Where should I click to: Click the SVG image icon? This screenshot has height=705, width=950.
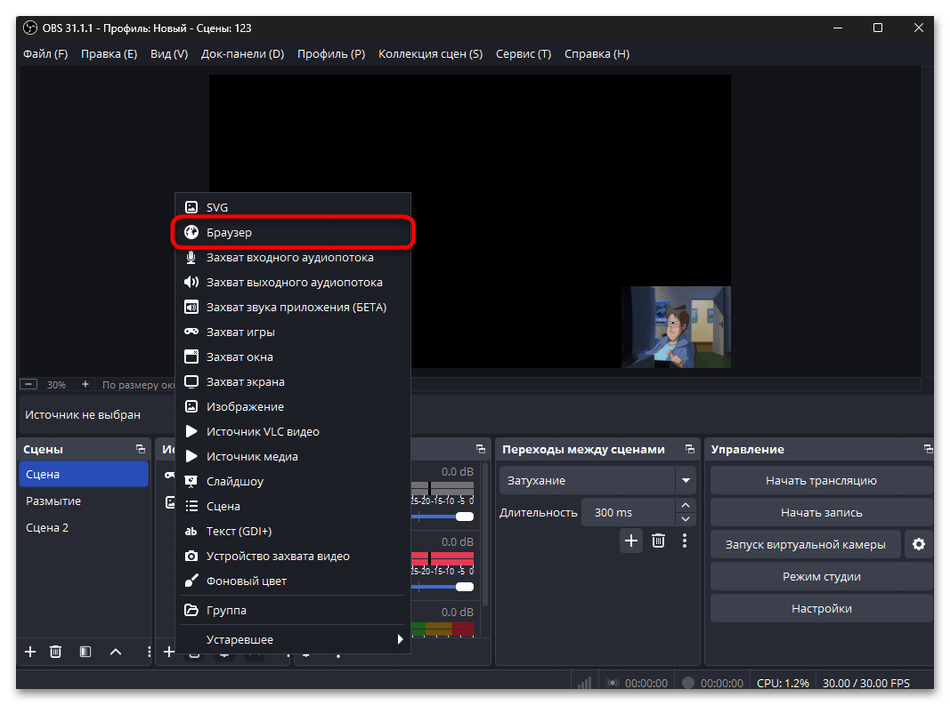pos(191,207)
